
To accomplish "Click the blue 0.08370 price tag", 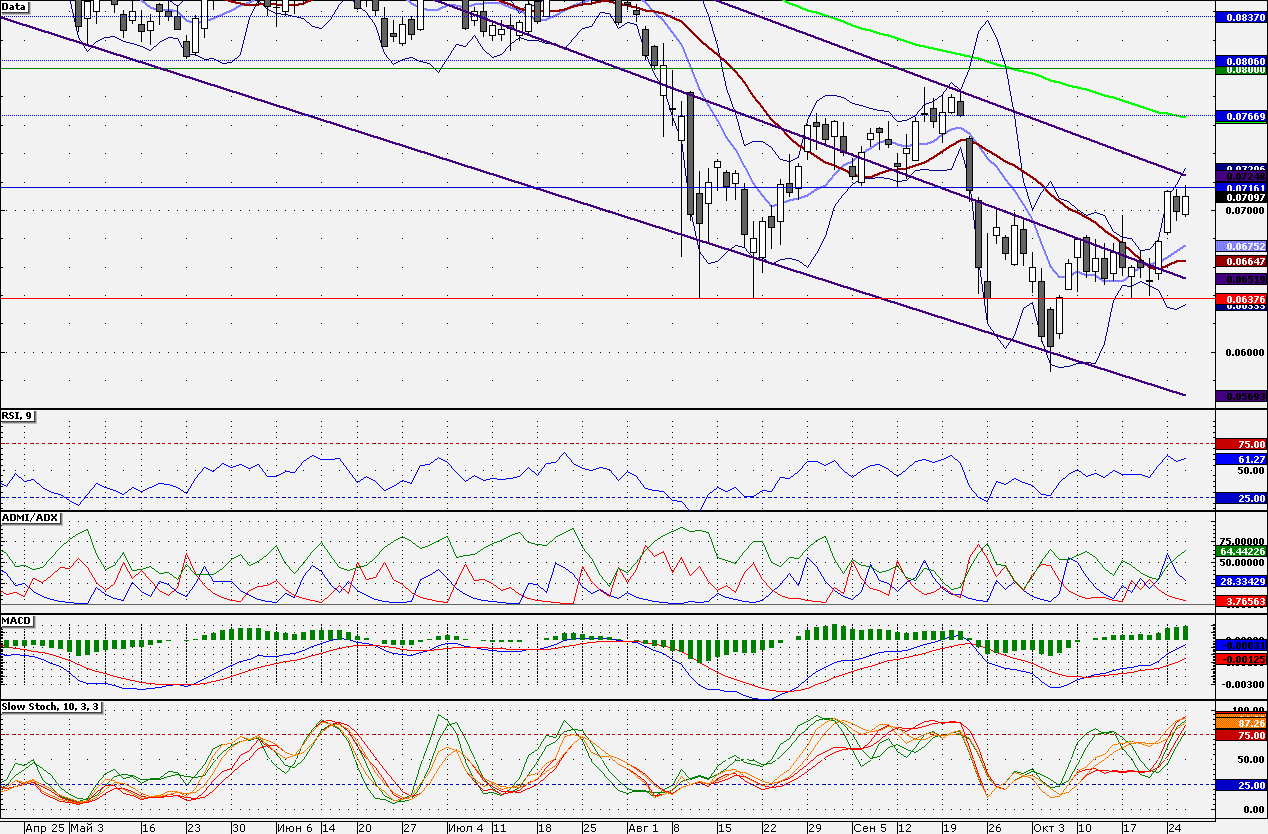I will (1240, 18).
